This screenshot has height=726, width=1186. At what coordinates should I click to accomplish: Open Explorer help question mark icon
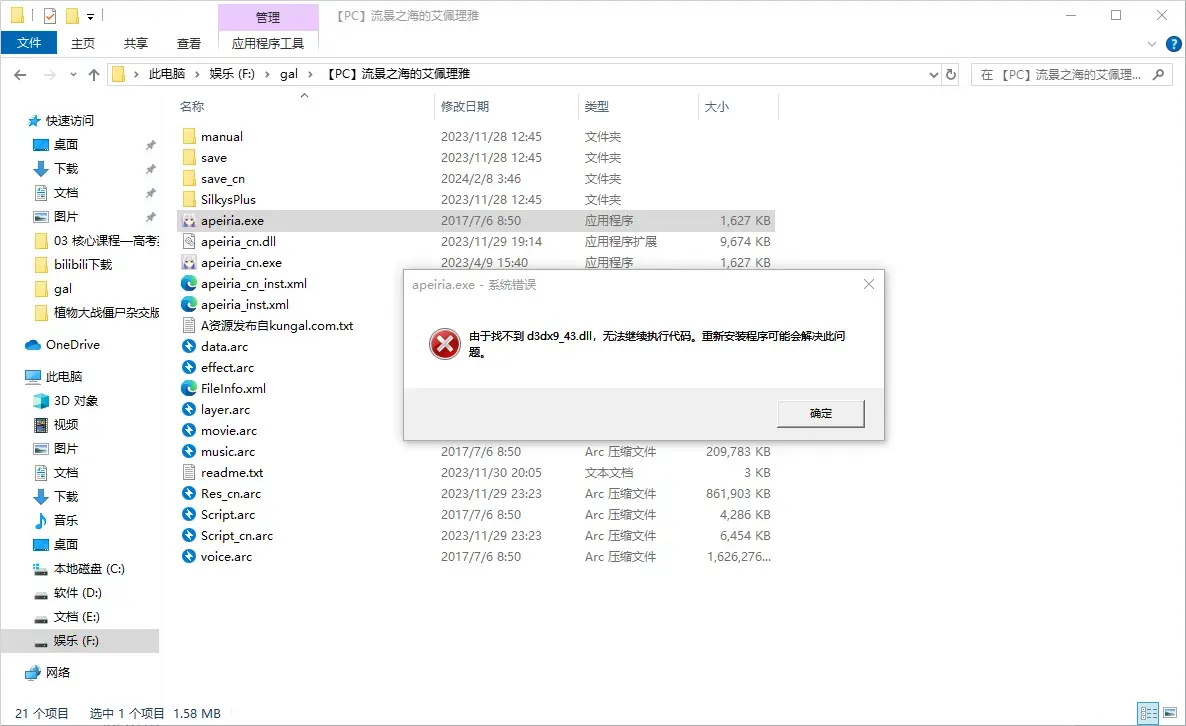(1173, 44)
